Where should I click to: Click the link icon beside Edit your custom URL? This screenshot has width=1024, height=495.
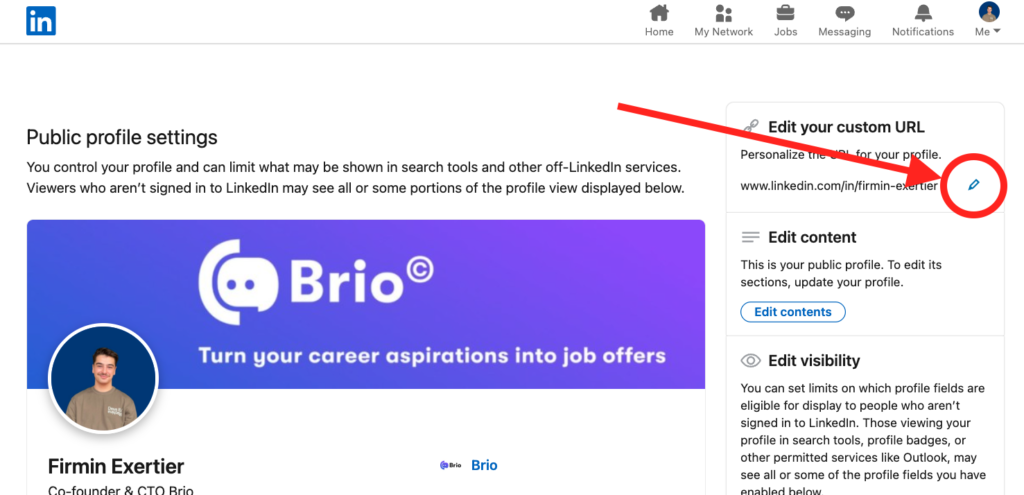(x=751, y=127)
